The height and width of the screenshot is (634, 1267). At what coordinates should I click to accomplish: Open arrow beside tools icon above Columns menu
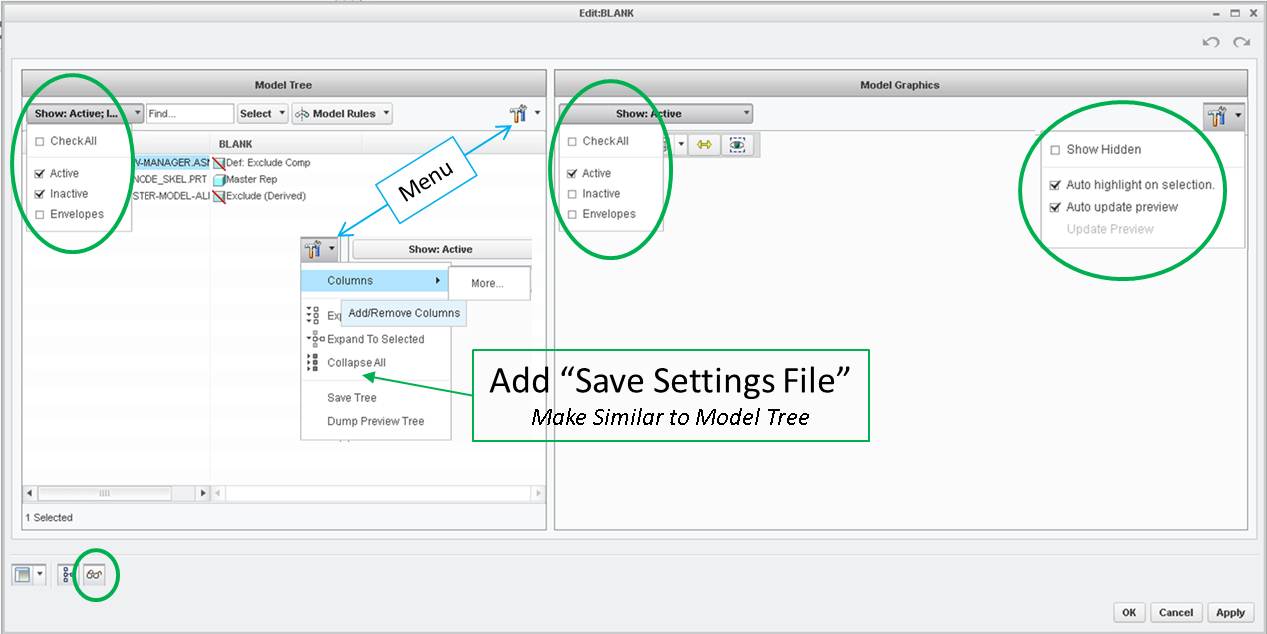click(x=333, y=249)
